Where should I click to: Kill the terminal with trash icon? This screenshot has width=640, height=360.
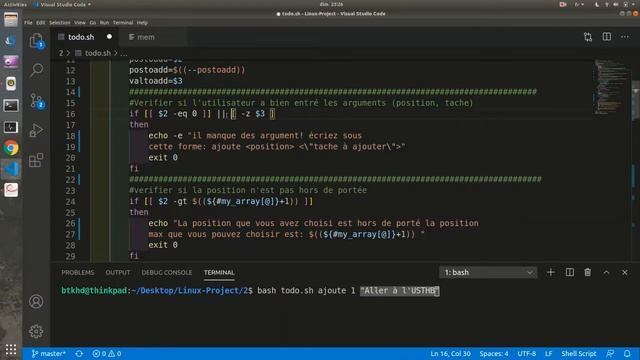pyautogui.click(x=587, y=272)
